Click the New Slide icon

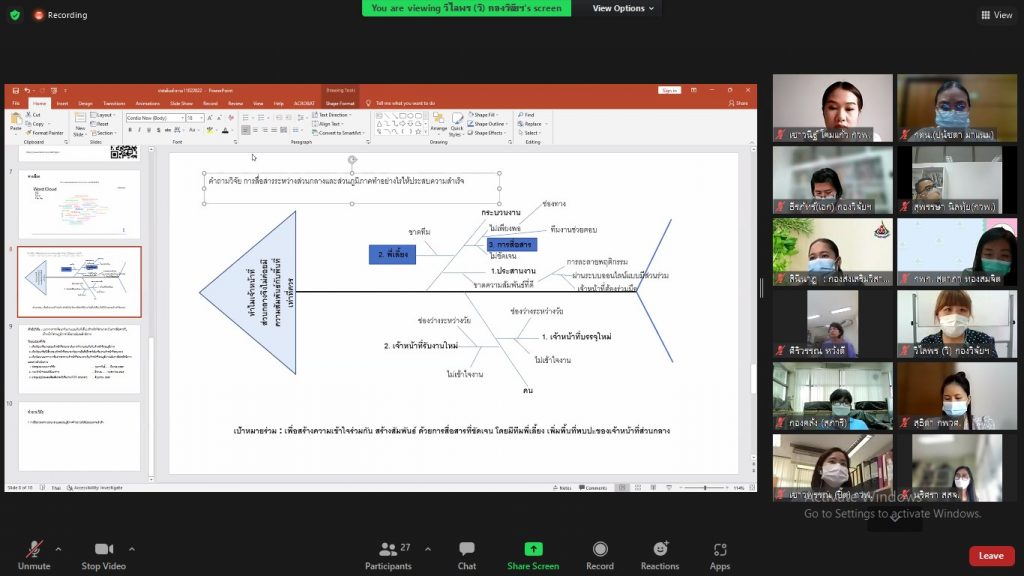pyautogui.click(x=79, y=122)
